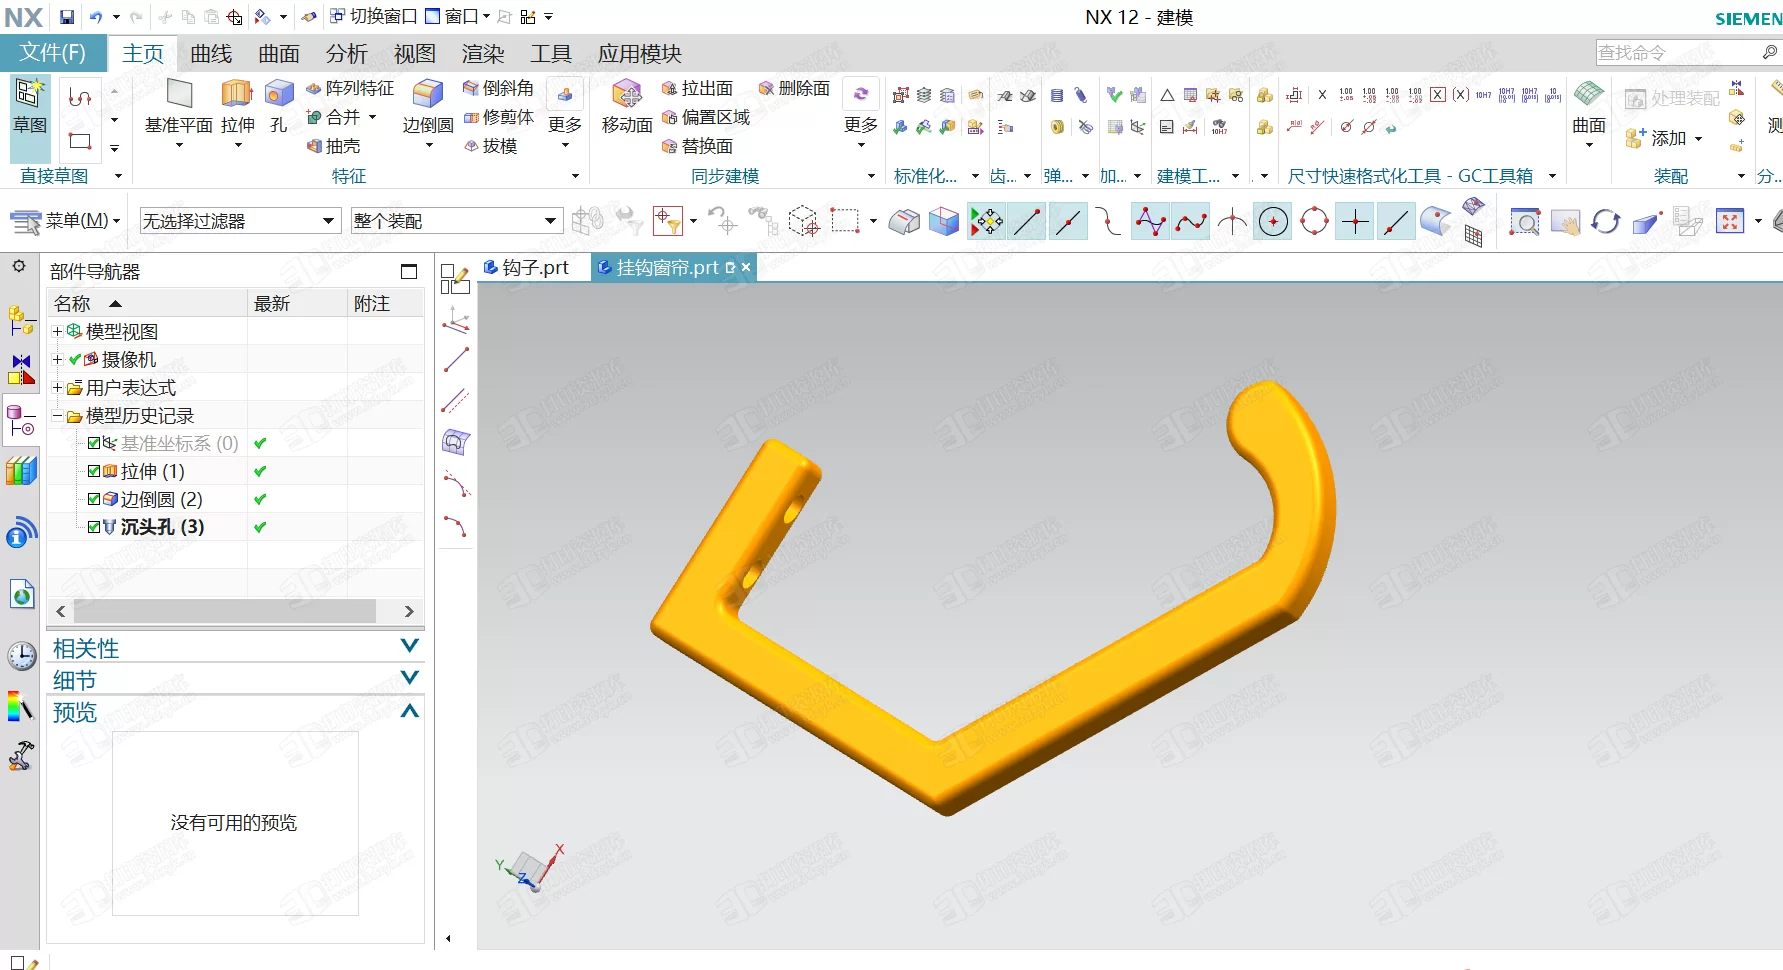
Task: Select the Extrude (拉伸) tool
Action: 237,107
